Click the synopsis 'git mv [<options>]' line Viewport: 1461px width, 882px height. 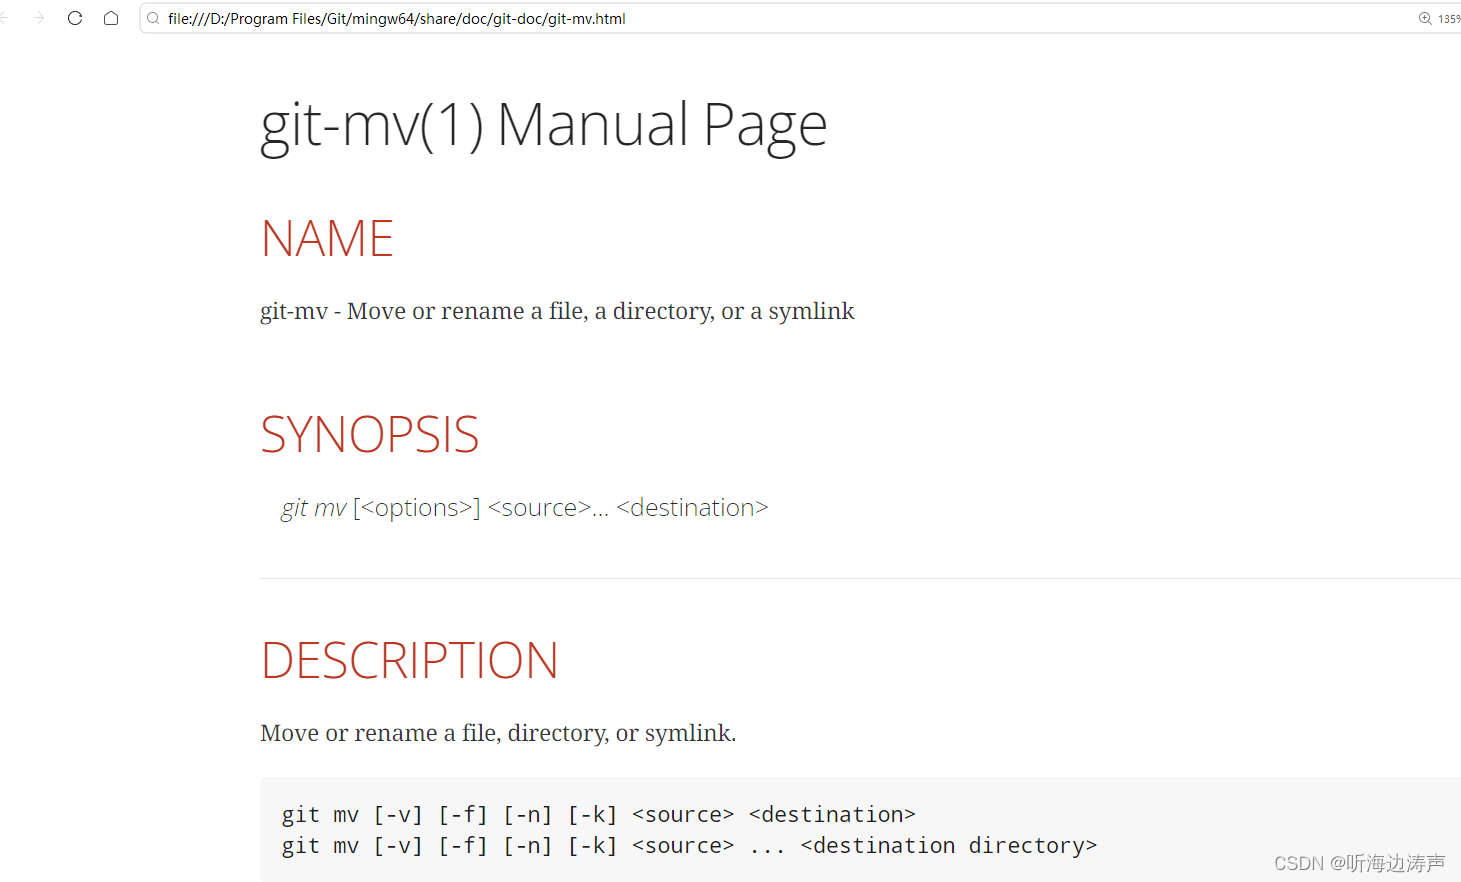point(525,508)
